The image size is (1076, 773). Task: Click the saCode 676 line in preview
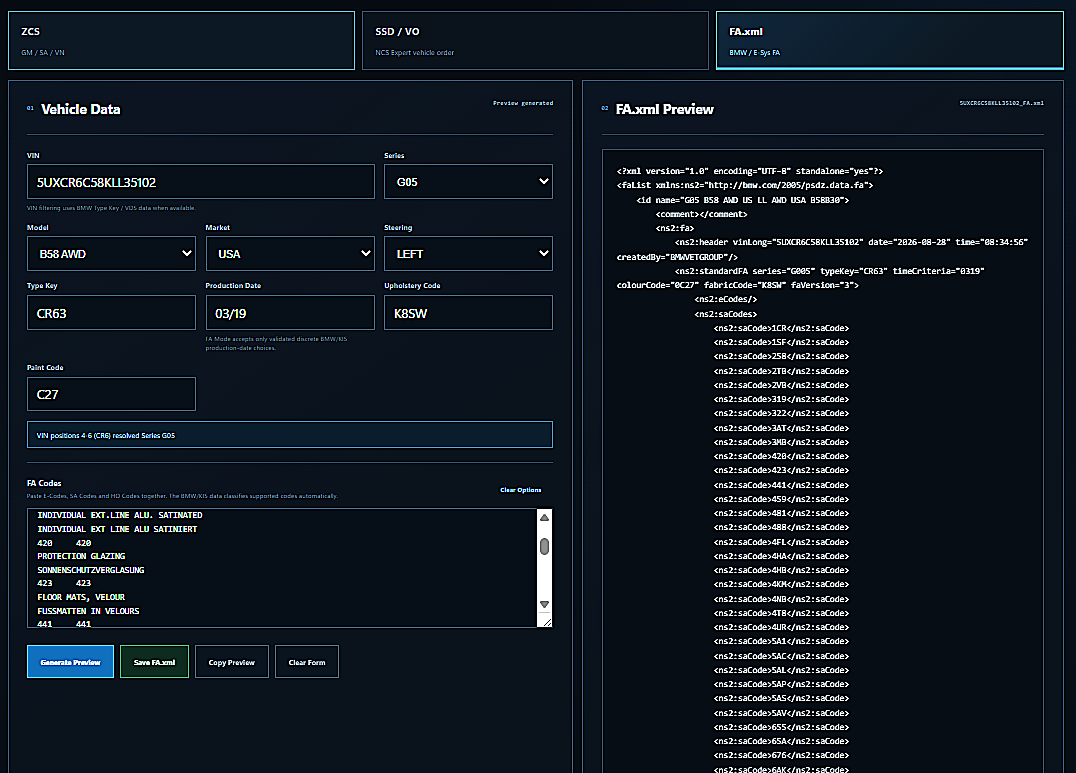click(781, 755)
